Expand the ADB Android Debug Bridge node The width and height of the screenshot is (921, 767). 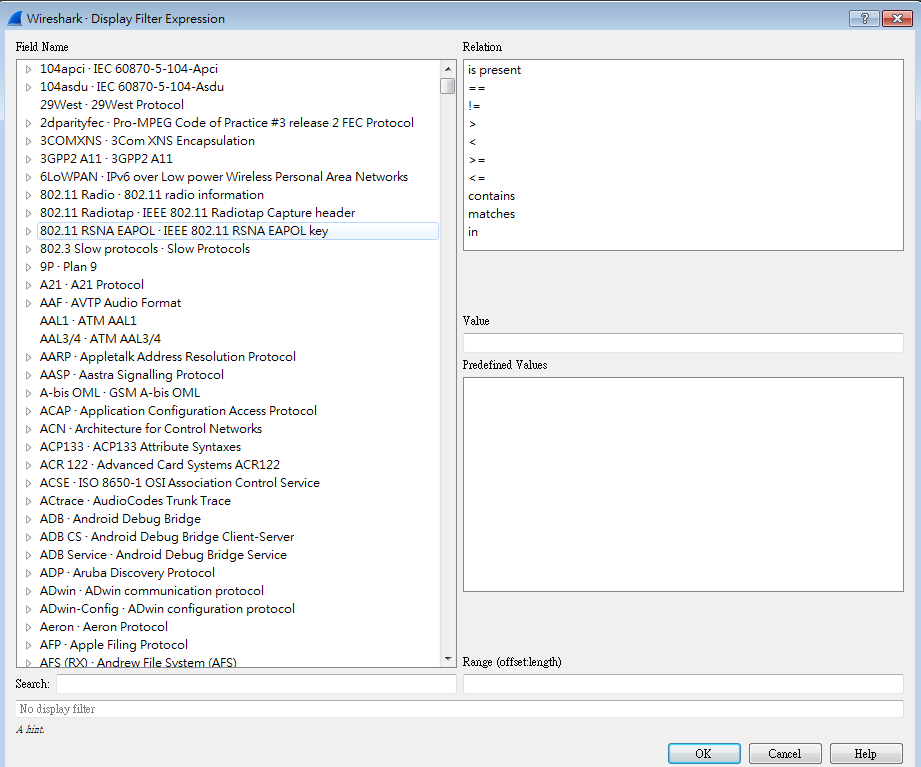point(28,519)
